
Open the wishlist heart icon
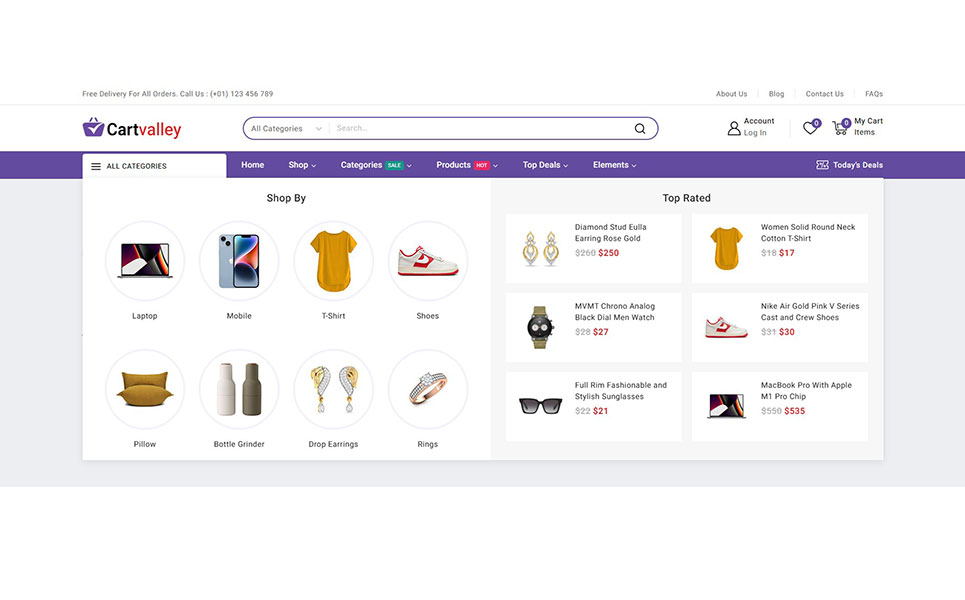click(x=809, y=128)
